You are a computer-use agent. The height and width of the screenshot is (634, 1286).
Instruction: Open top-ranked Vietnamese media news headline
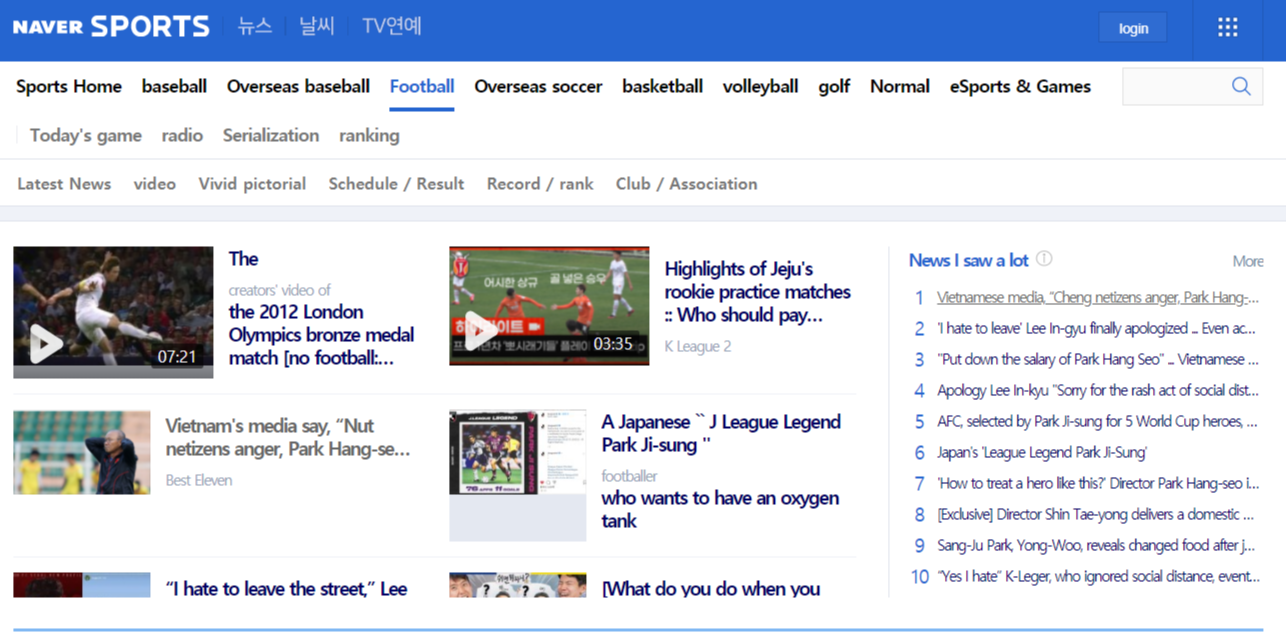tap(1097, 298)
